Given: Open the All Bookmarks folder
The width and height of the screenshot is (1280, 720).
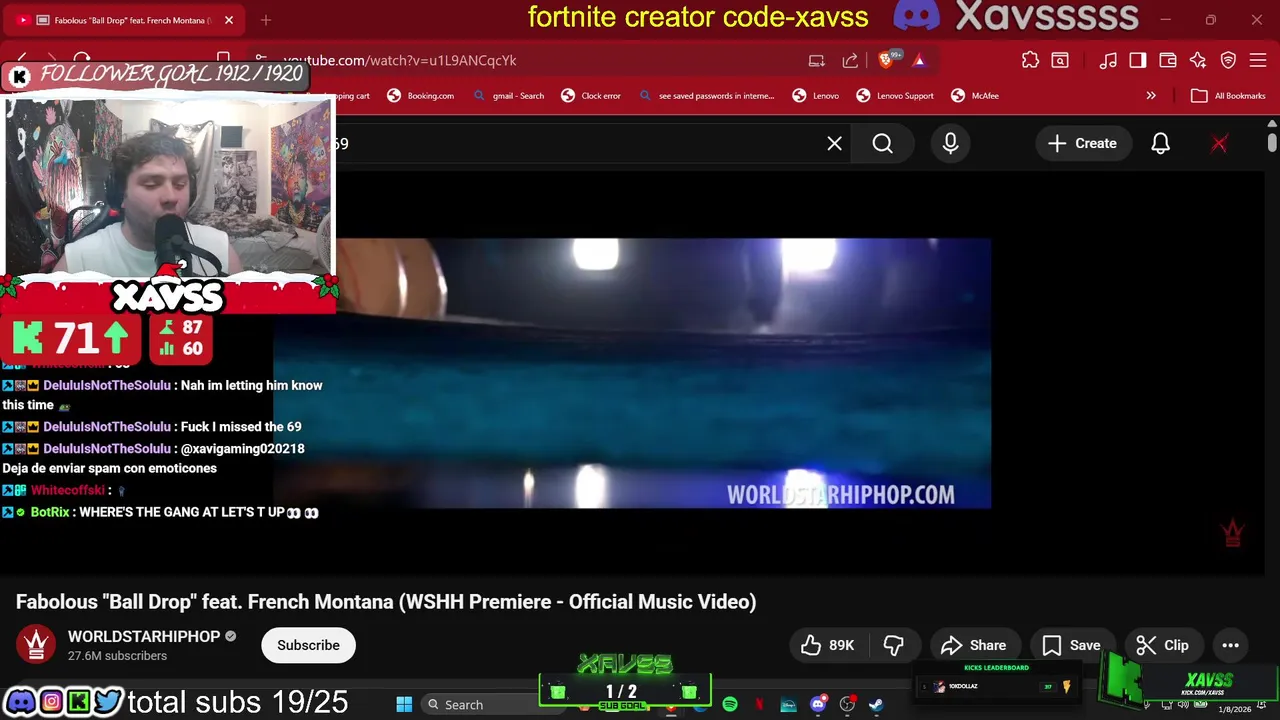Looking at the screenshot, I should coord(1229,96).
